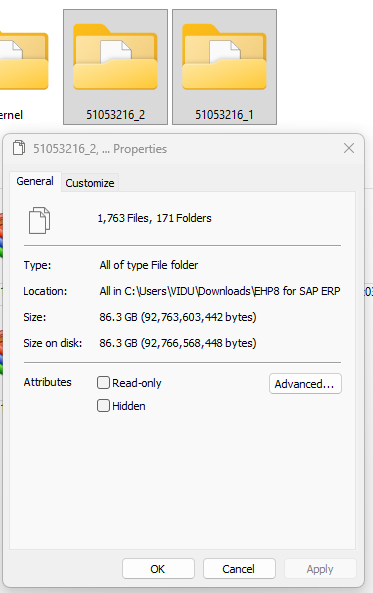Click the '1,763 Files, 171 Folders' text

point(154,218)
